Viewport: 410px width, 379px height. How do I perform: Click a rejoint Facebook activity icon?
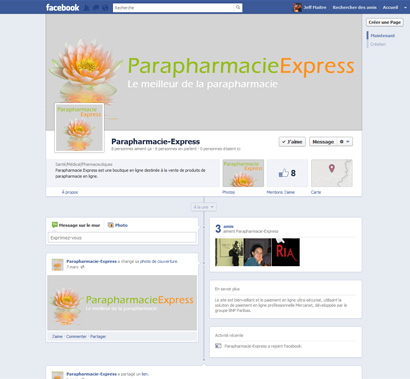click(218, 346)
